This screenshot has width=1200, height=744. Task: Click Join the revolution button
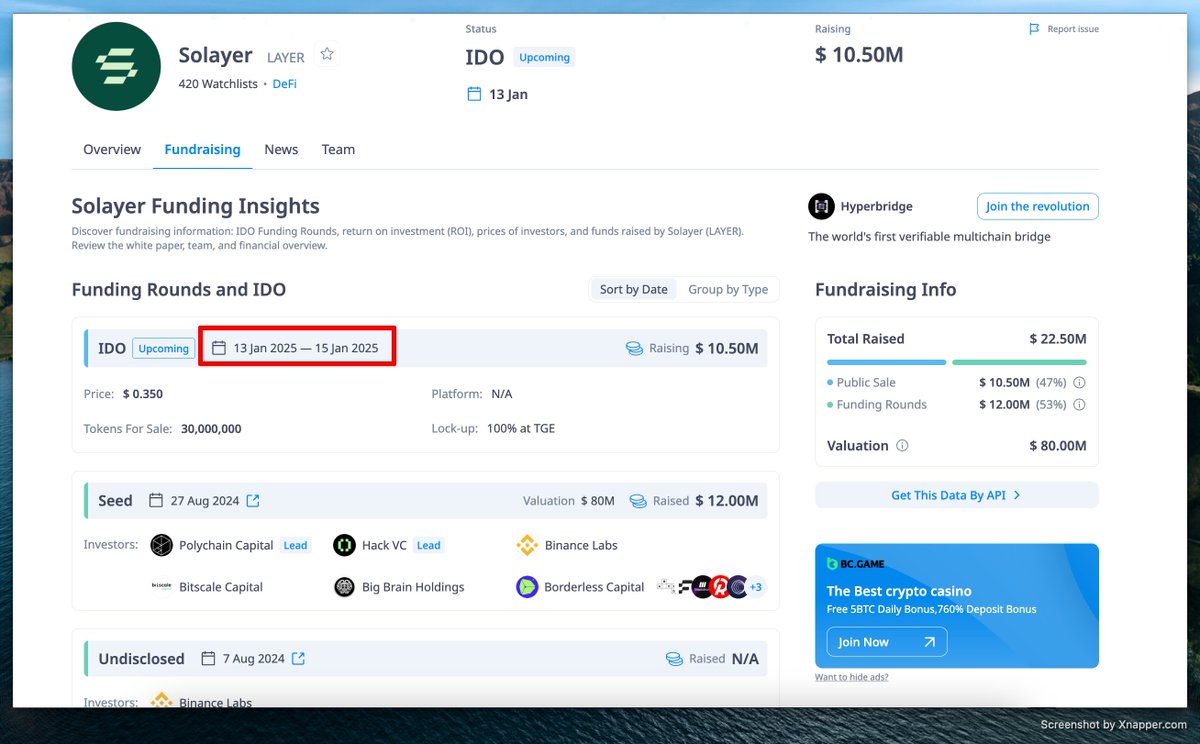coord(1037,206)
